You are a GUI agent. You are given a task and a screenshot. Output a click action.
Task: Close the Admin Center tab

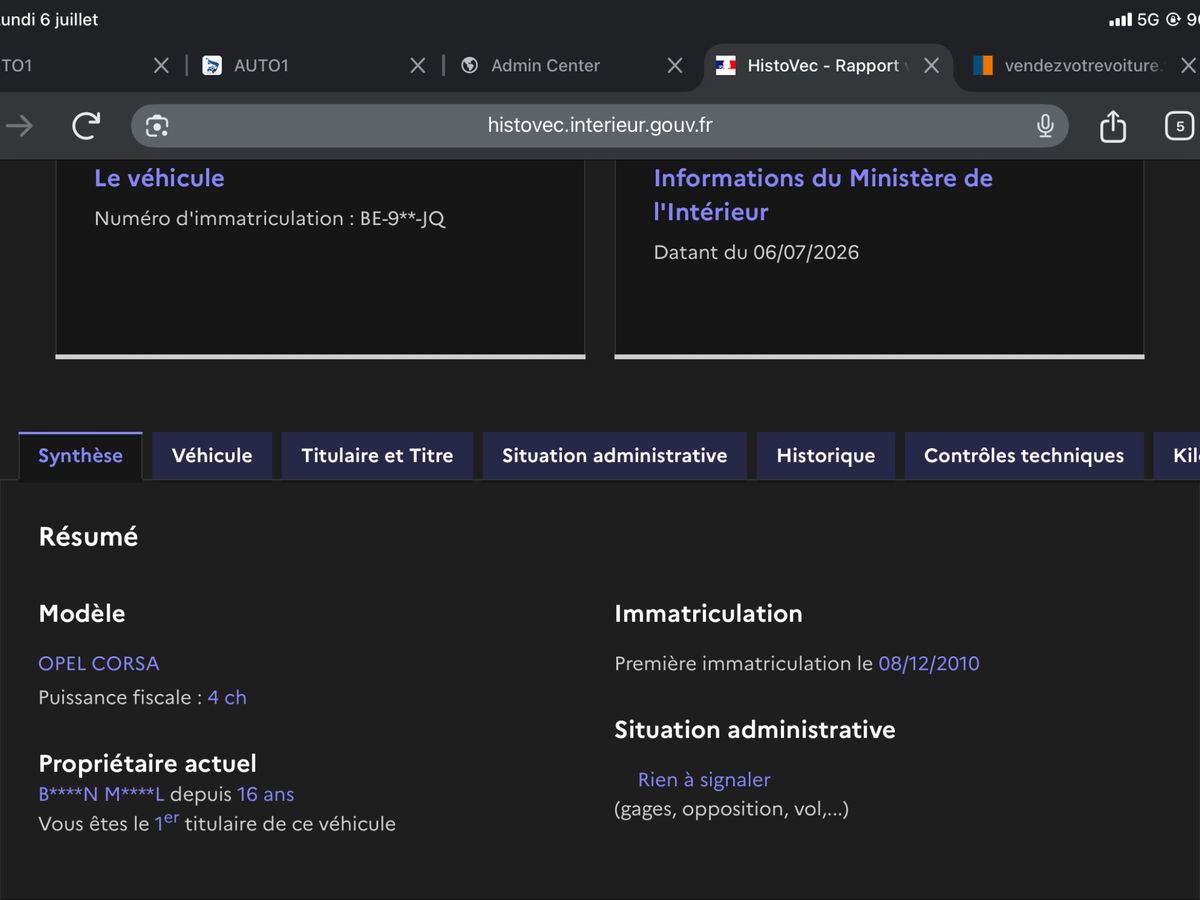pyautogui.click(x=675, y=65)
